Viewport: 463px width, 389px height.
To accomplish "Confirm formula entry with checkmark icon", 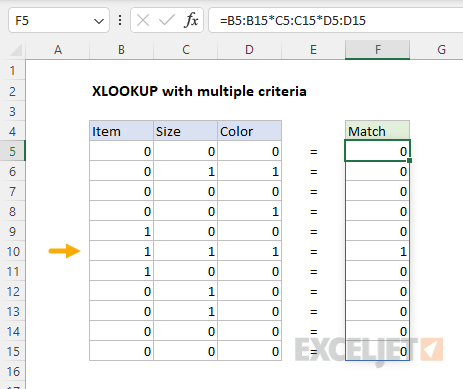I will coord(167,21).
